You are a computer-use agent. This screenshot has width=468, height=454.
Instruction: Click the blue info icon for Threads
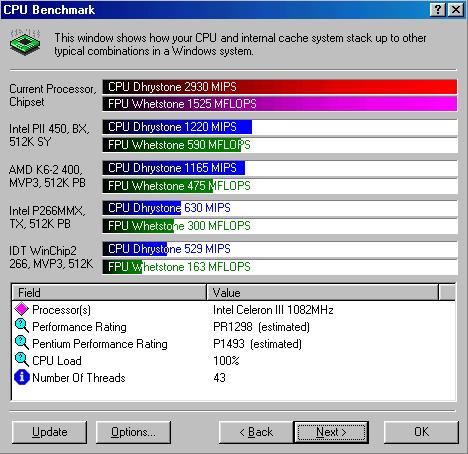click(22, 377)
